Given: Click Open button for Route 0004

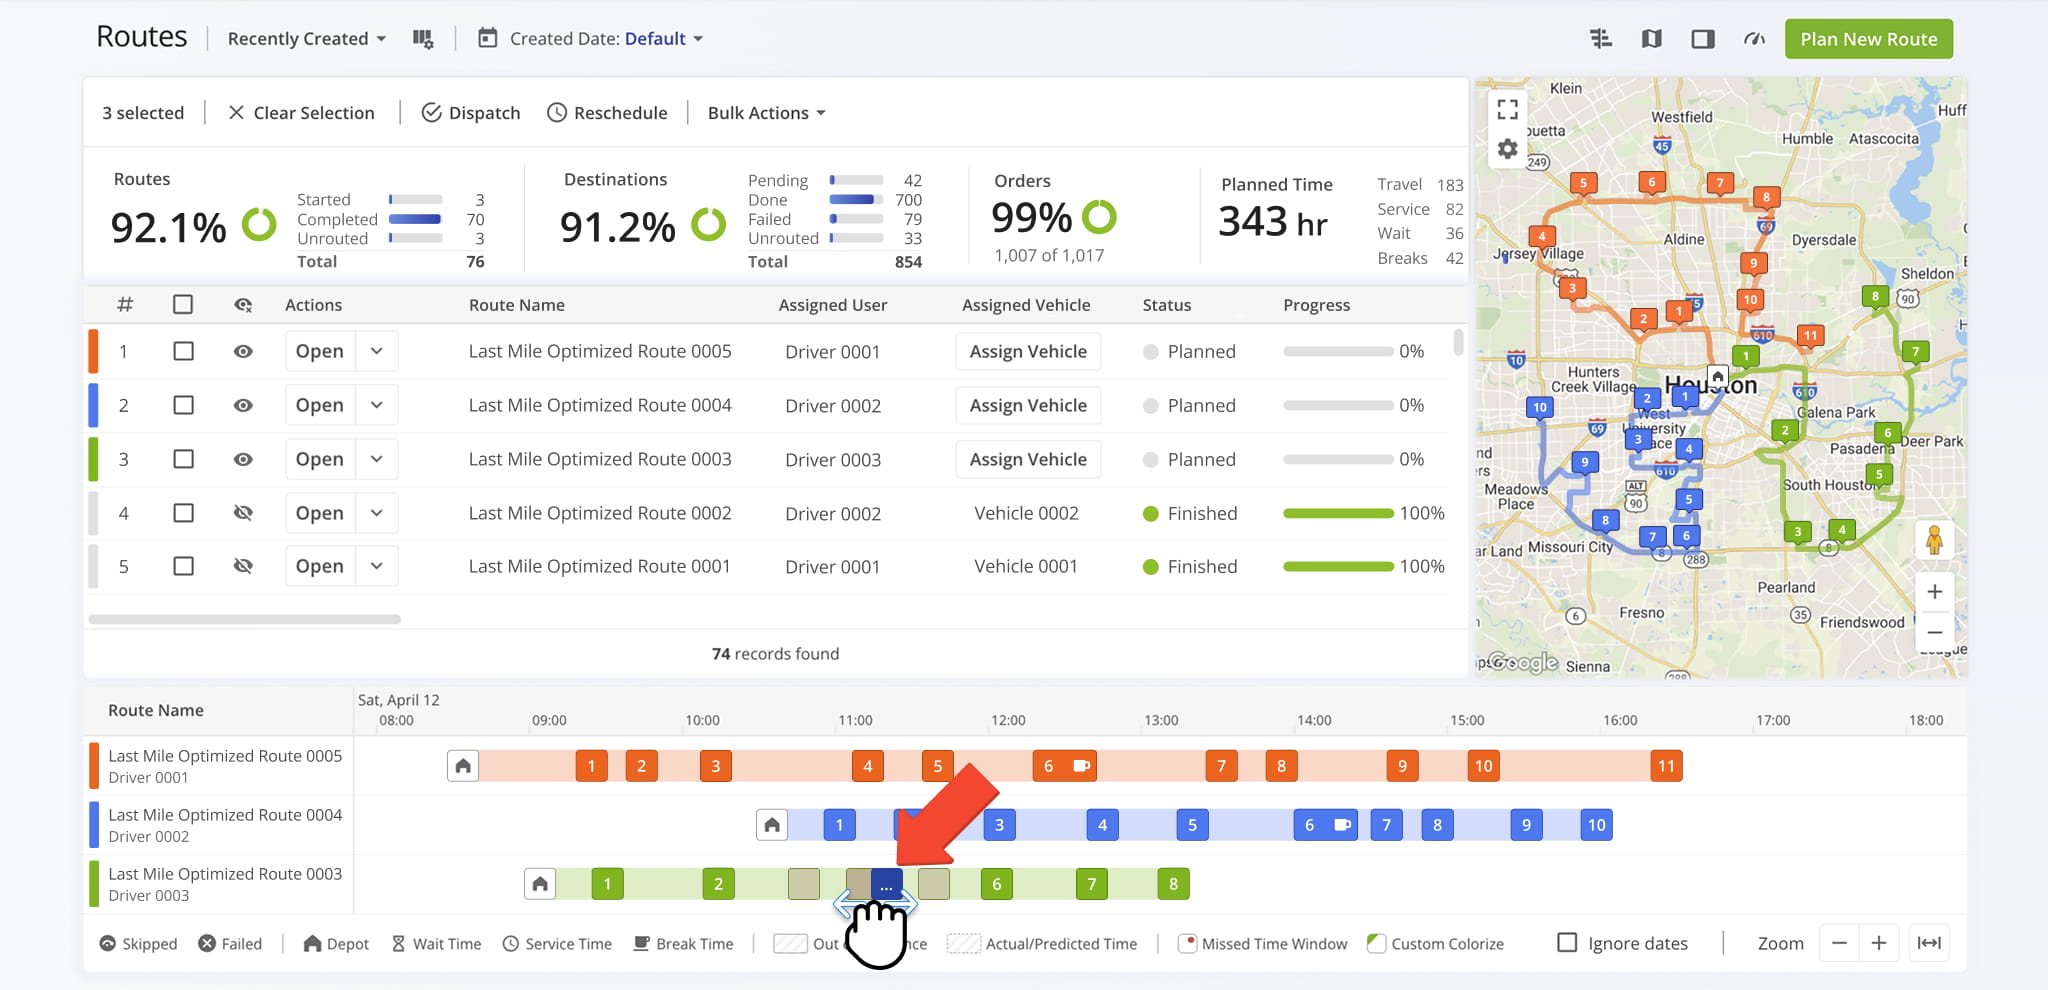Looking at the screenshot, I should (x=320, y=405).
